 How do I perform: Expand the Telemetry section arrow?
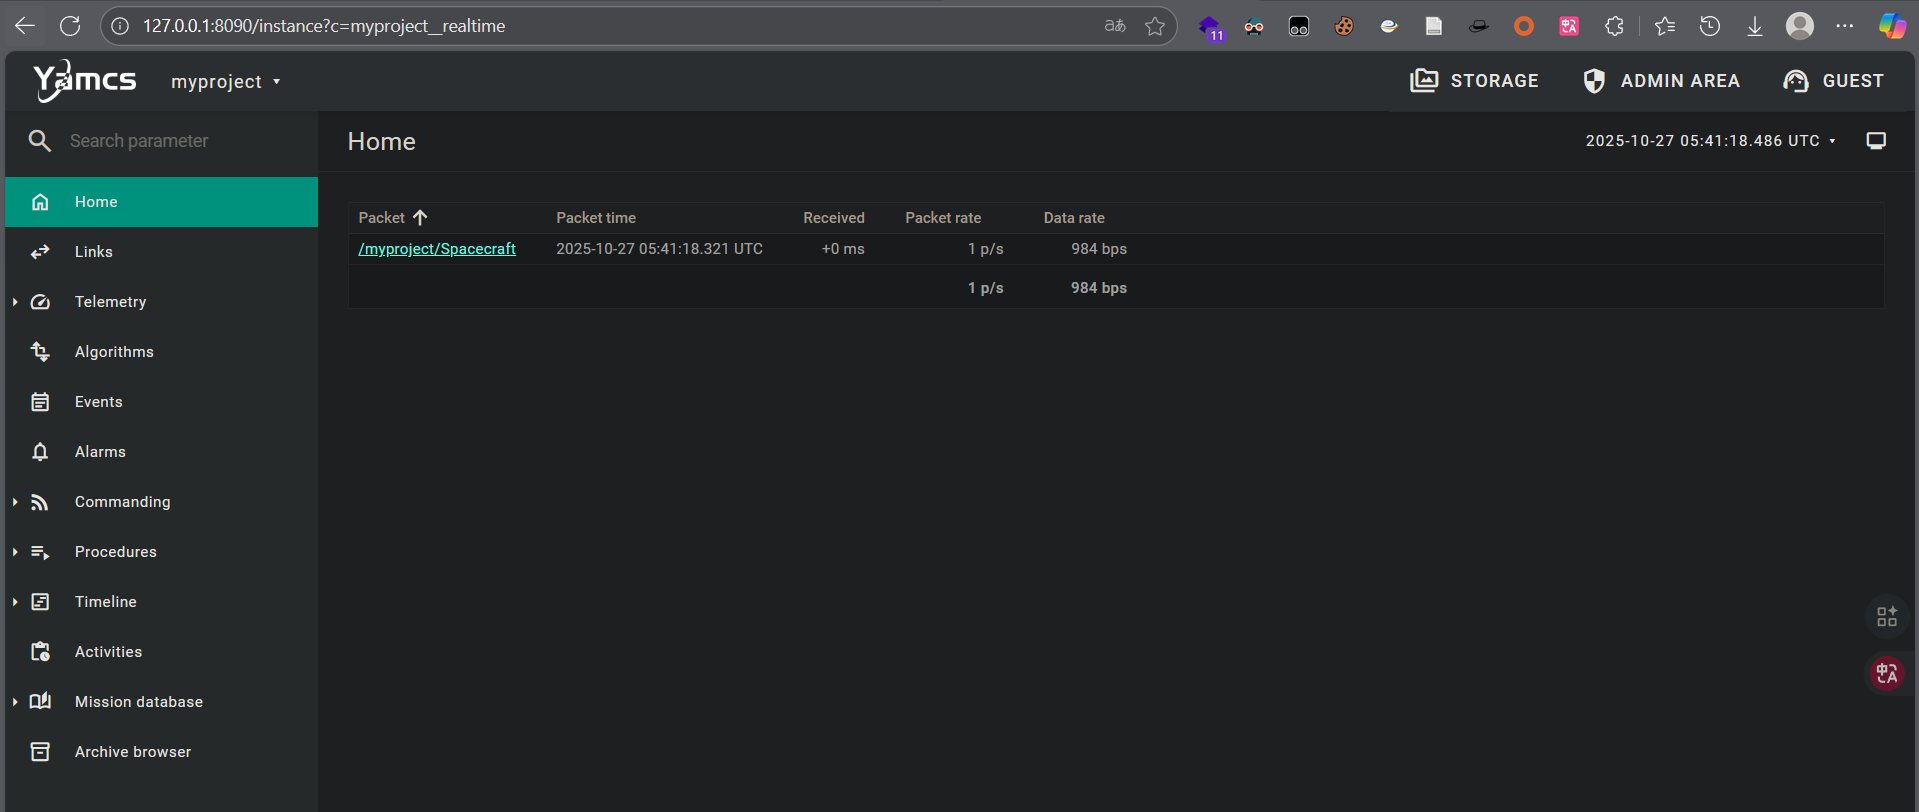pos(15,302)
